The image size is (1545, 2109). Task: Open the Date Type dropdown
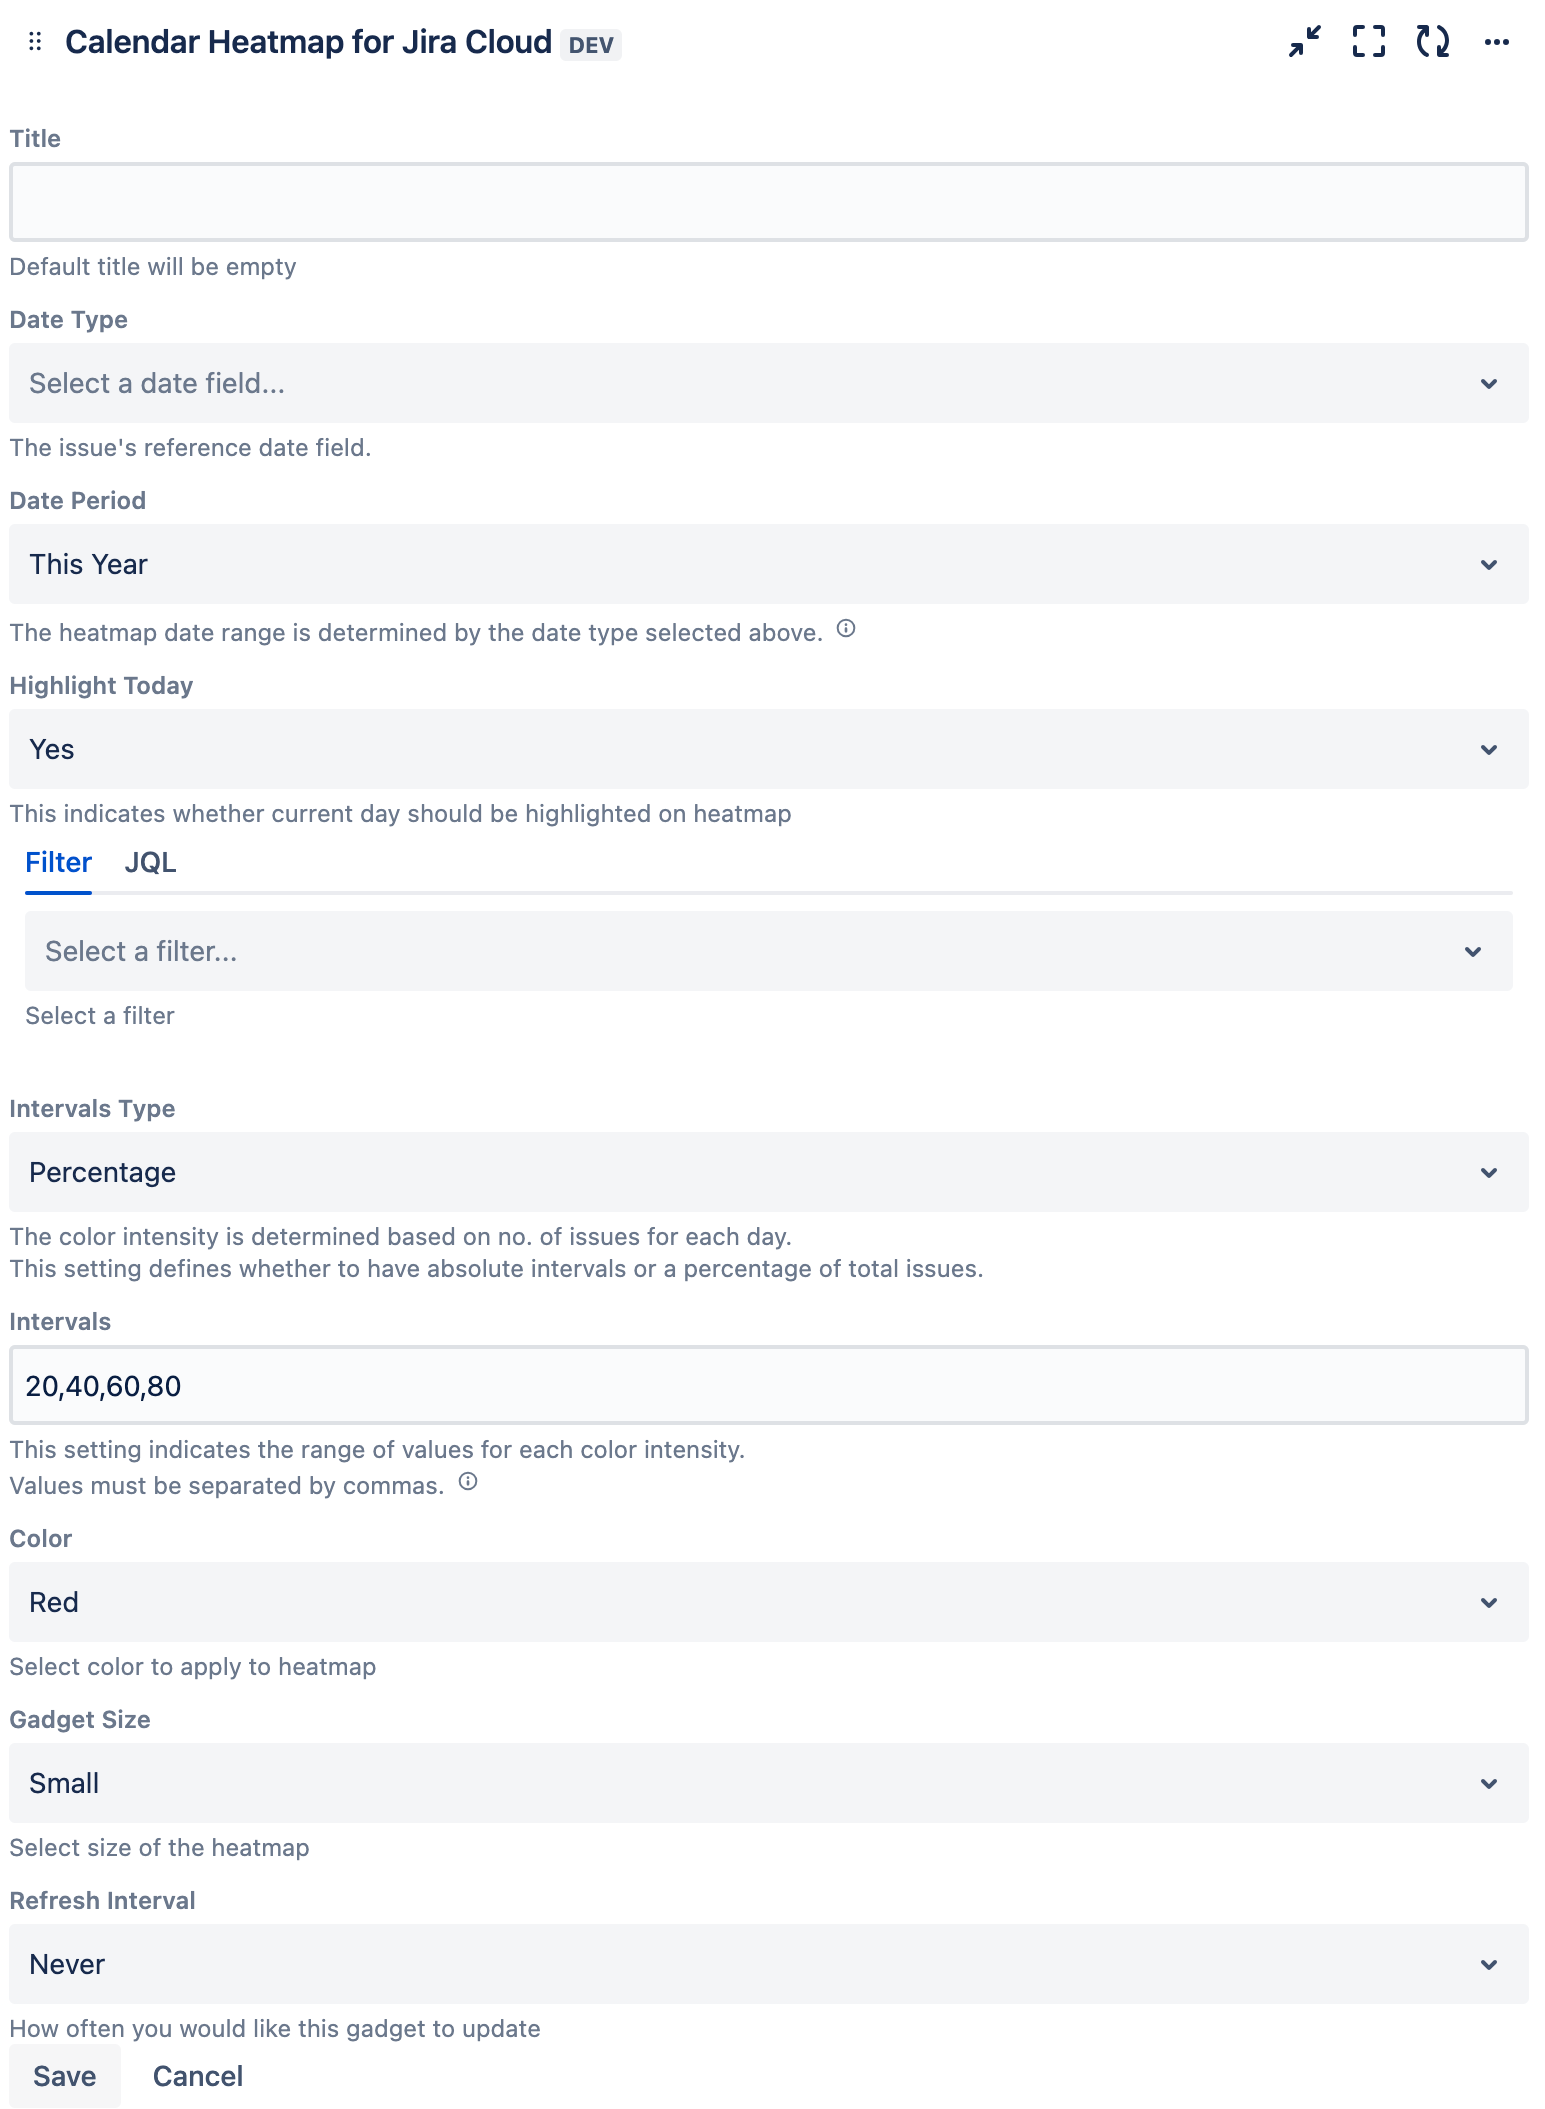(768, 383)
